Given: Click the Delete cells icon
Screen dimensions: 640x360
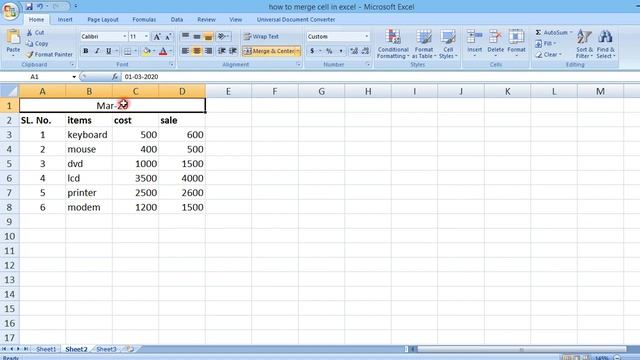Looking at the screenshot, I should [496, 38].
